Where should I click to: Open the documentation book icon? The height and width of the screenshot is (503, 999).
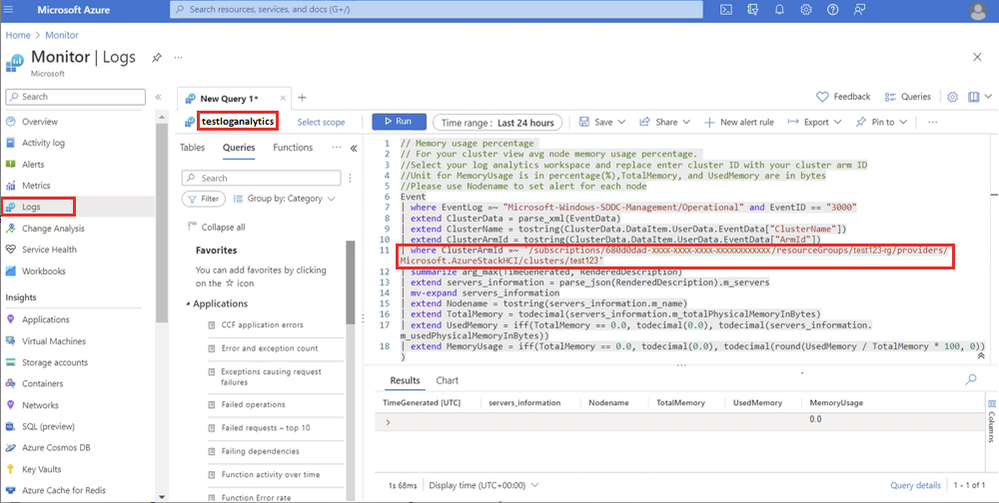973,97
